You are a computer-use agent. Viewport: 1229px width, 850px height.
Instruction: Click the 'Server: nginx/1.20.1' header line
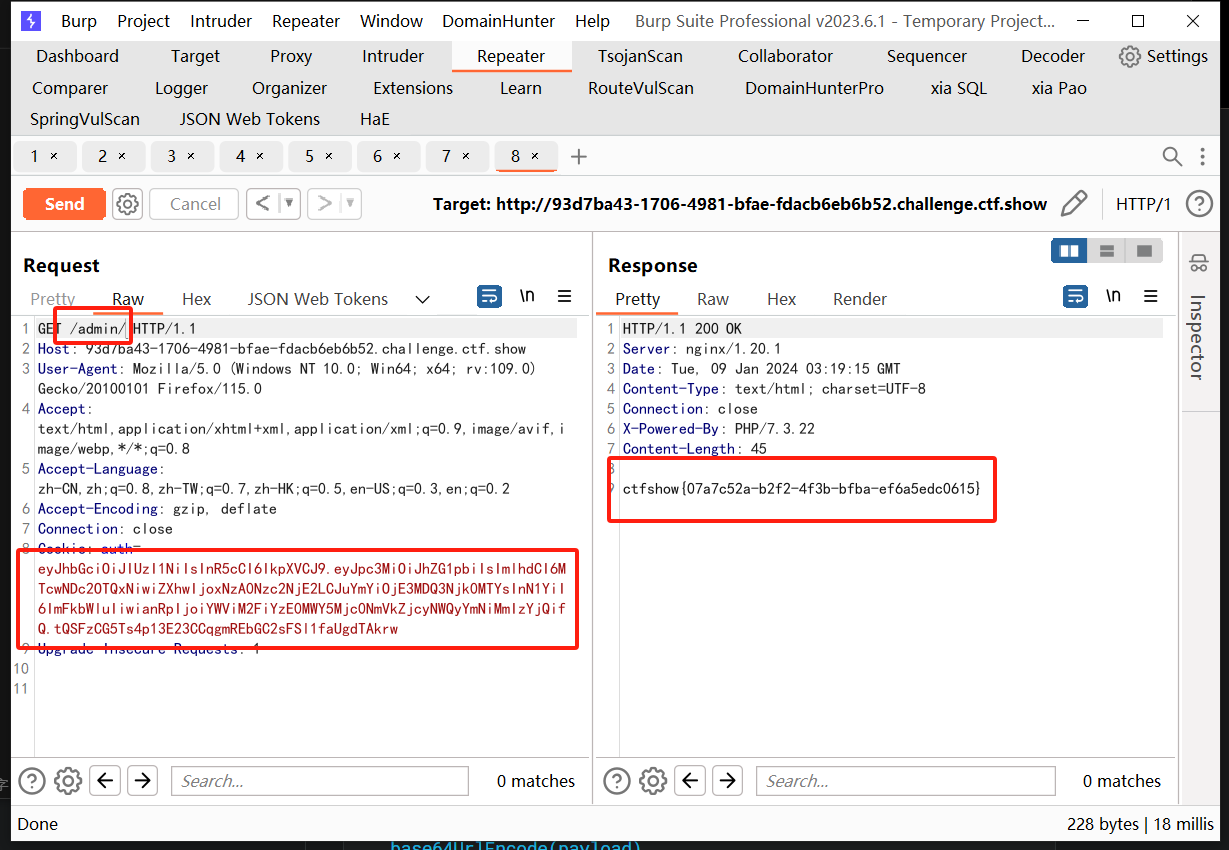click(702, 349)
